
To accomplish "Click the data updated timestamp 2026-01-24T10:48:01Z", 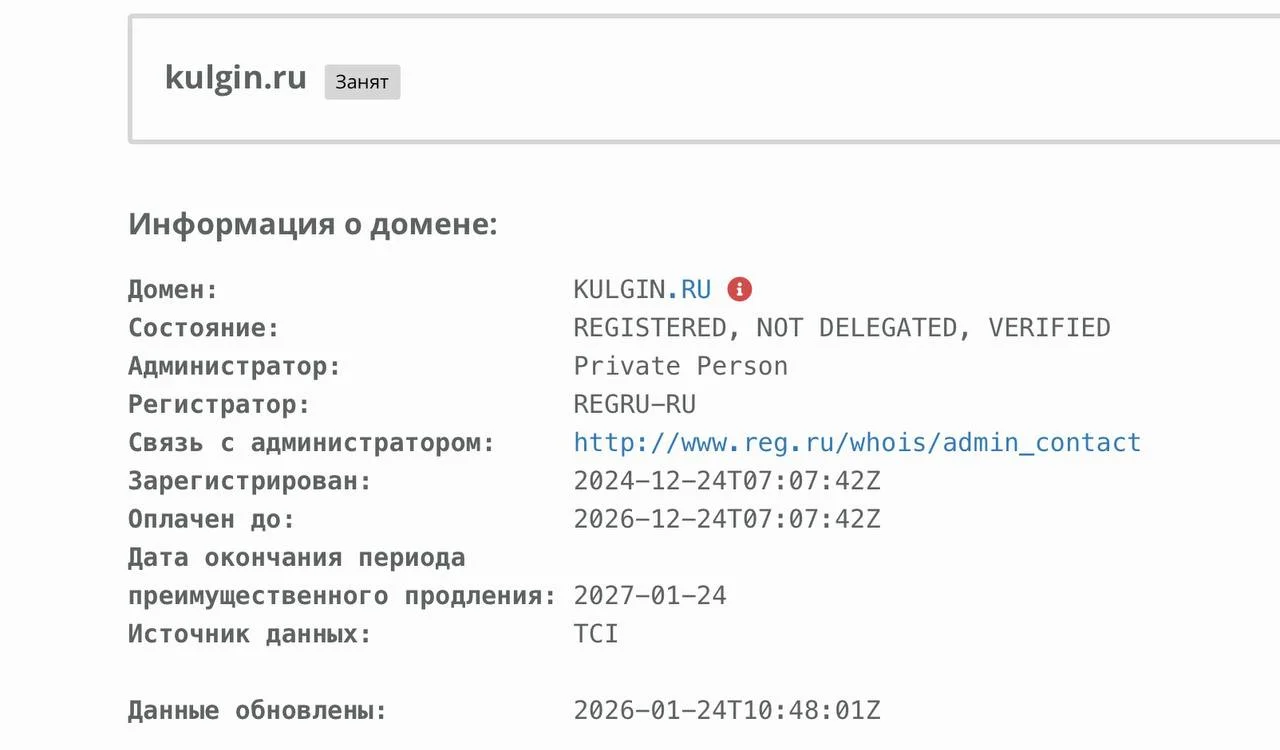I will (x=726, y=711).
